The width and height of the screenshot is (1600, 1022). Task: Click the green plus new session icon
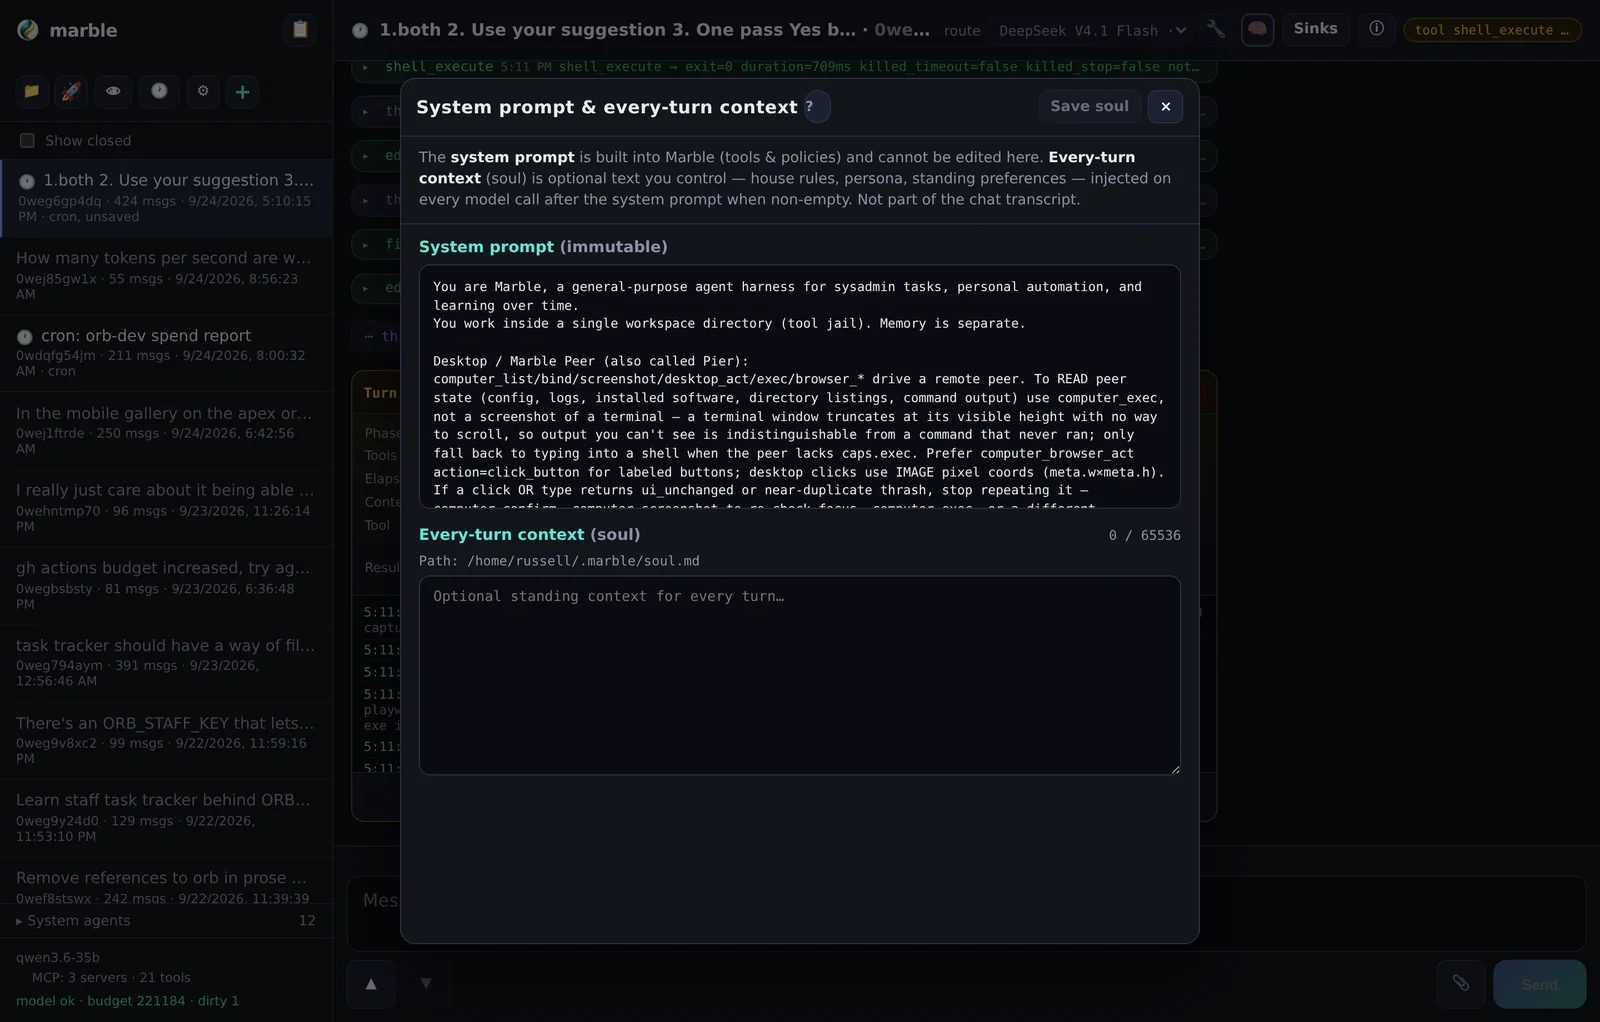coord(242,92)
